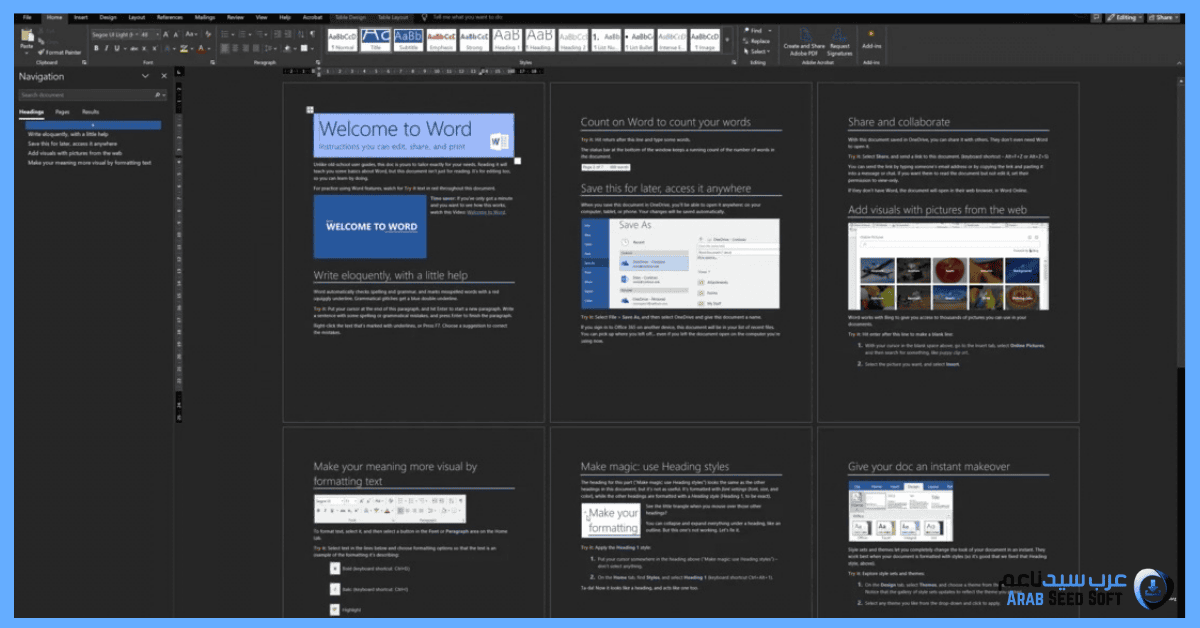
Task: Open the Paragraph group dialog launcher
Action: 318,62
